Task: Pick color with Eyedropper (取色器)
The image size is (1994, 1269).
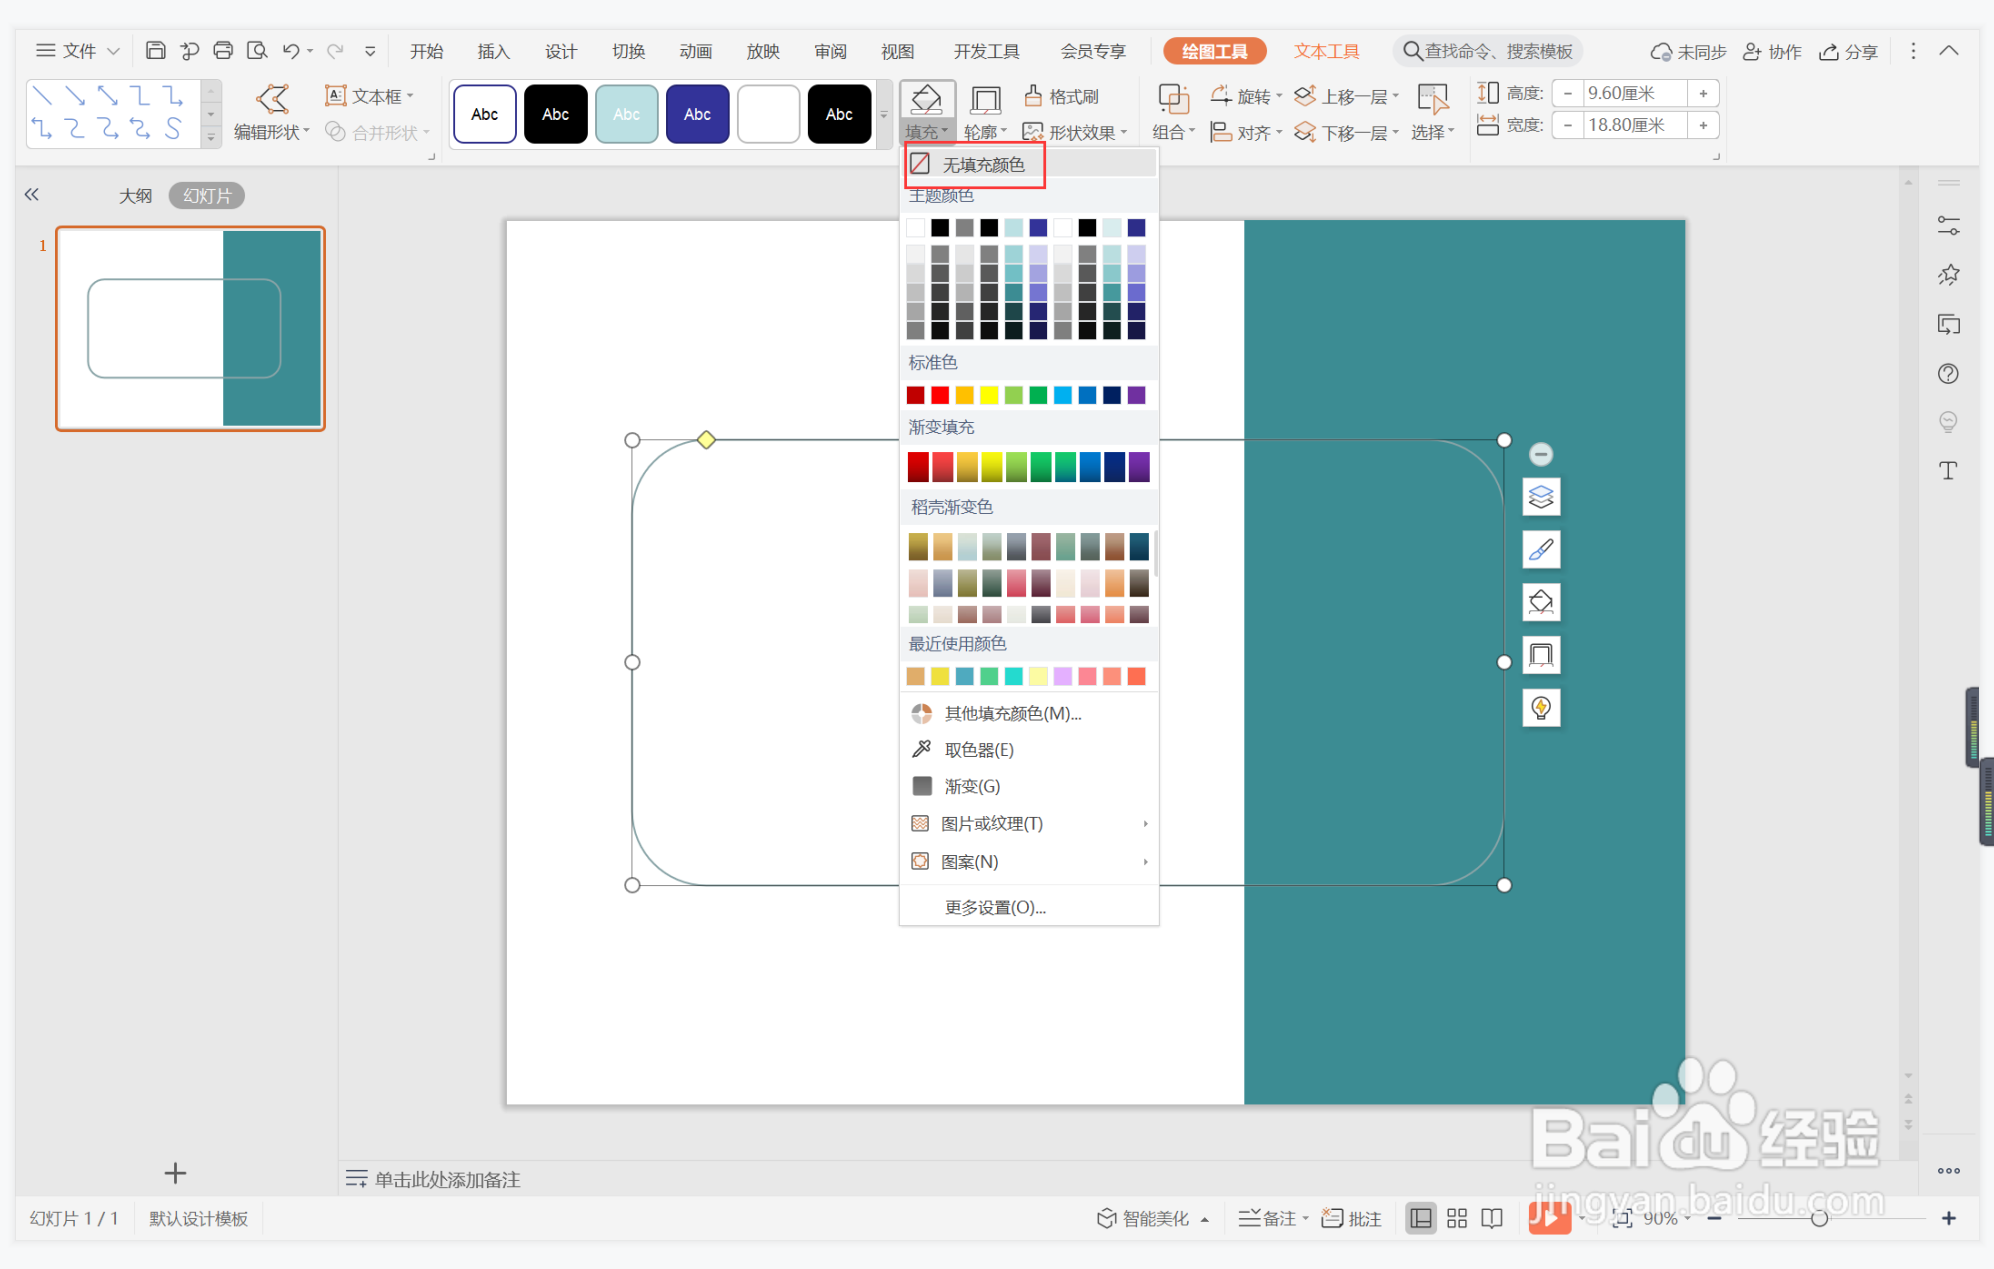Action: pos(978,750)
